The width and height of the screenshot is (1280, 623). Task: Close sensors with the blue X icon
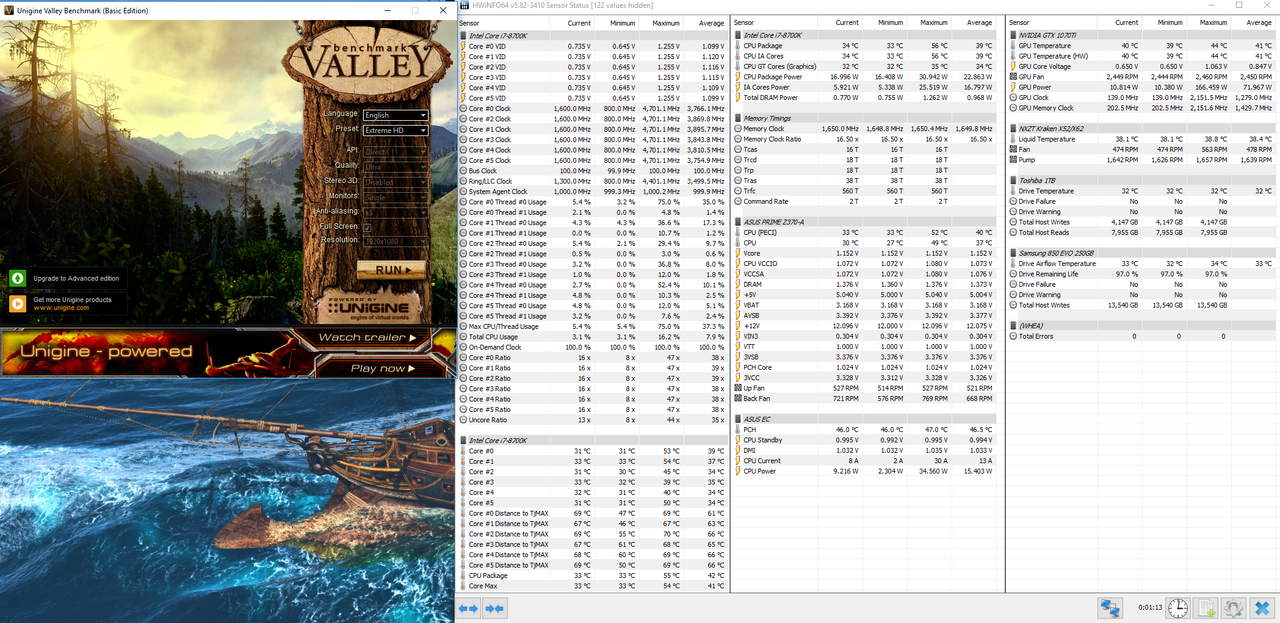[x=1261, y=608]
